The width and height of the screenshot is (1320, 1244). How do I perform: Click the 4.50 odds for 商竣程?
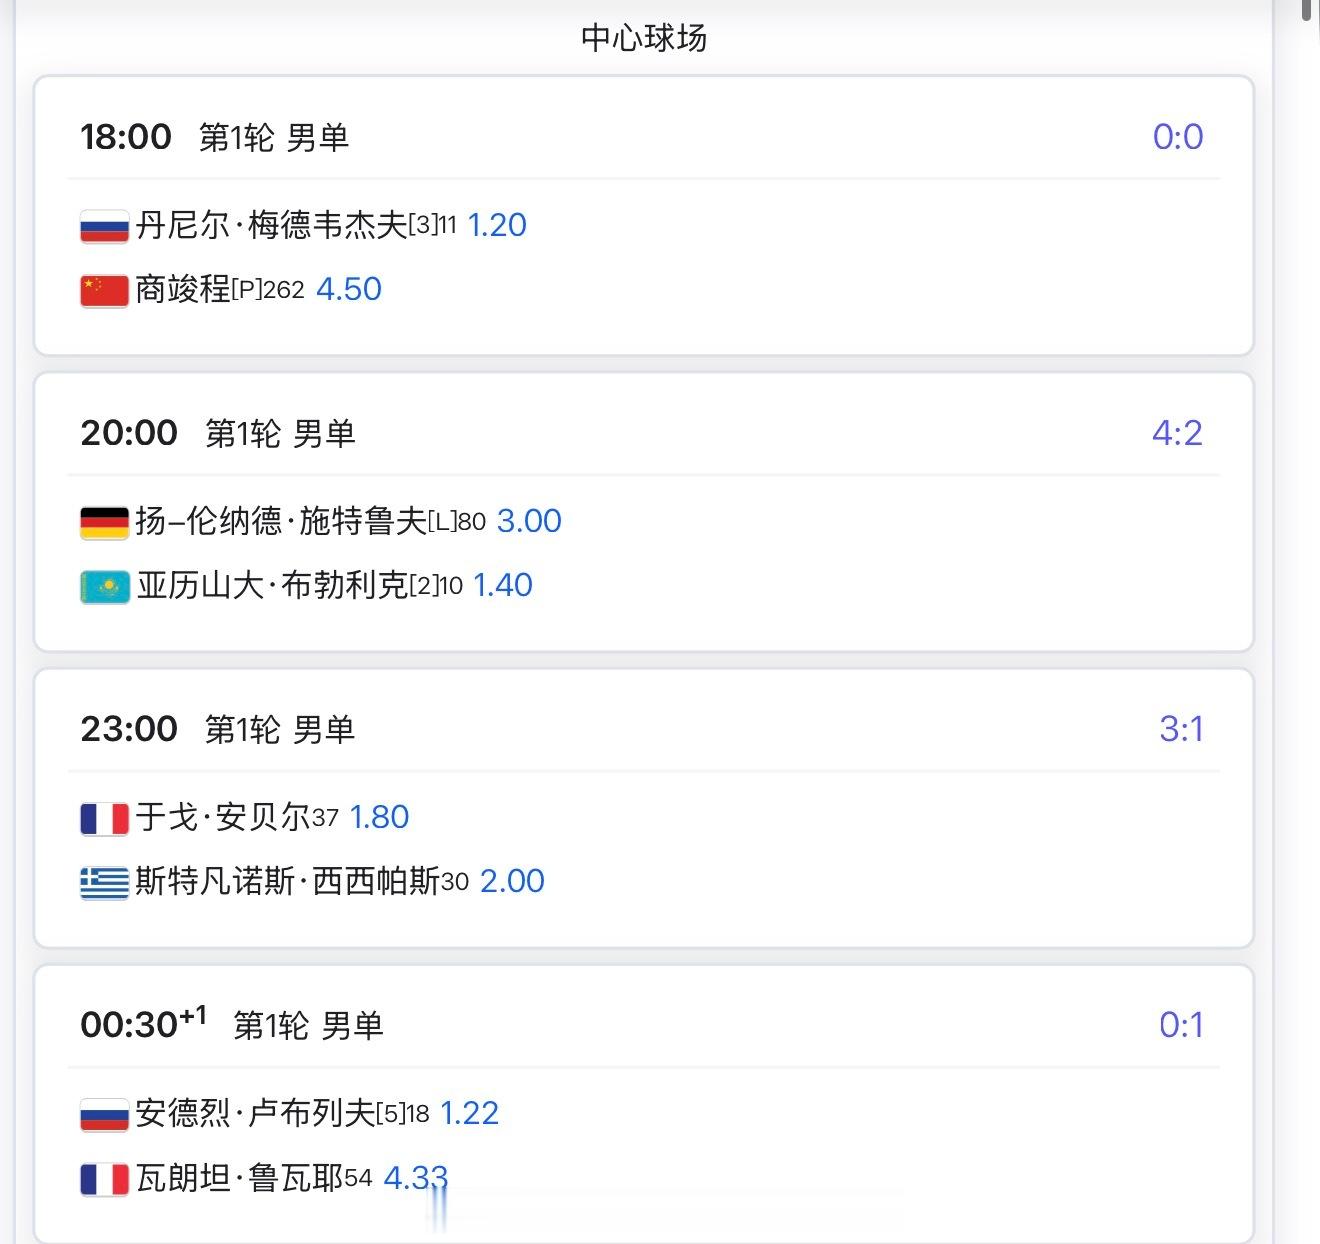[348, 289]
